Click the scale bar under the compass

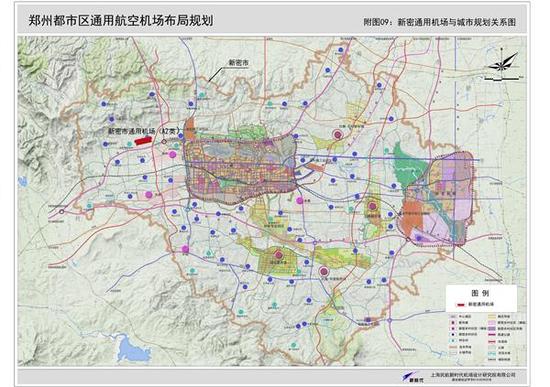tap(502, 79)
